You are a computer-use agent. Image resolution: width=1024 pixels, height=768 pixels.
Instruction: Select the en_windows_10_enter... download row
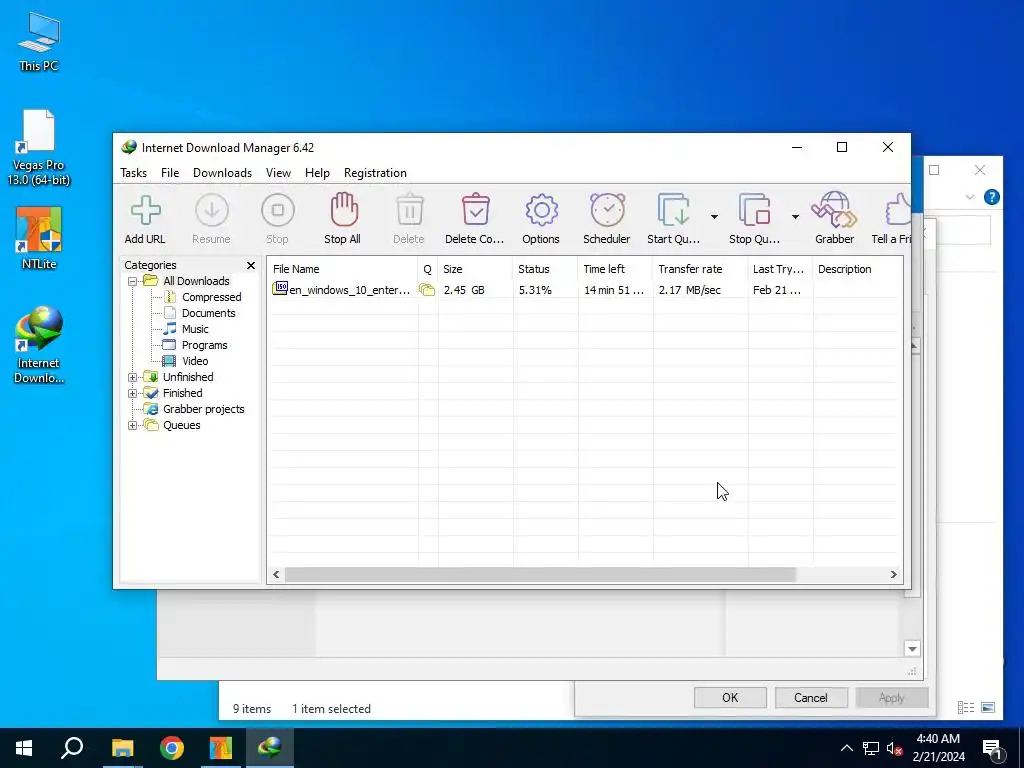[584, 290]
